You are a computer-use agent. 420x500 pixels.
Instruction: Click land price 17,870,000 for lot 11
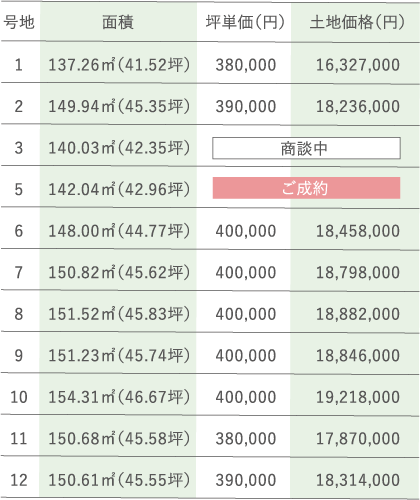358,439
